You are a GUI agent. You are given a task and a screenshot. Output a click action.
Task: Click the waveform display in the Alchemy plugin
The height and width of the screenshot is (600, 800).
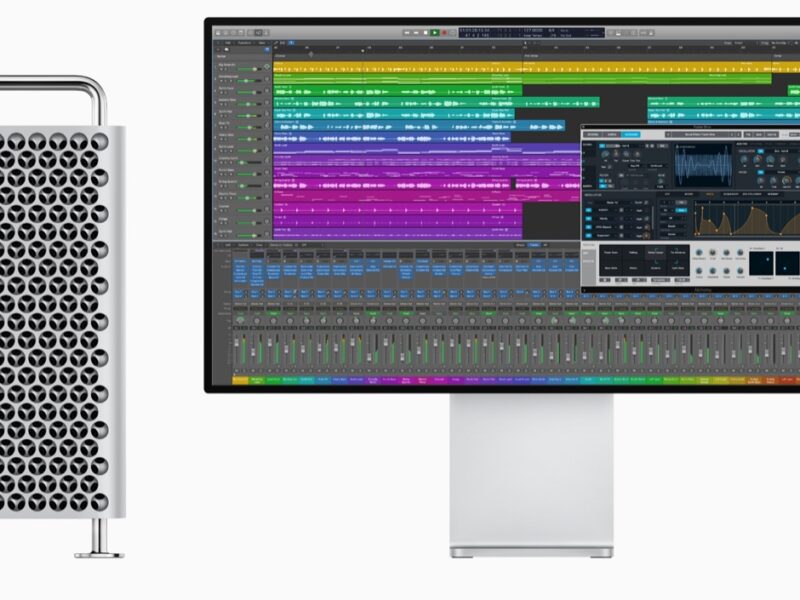click(x=705, y=165)
